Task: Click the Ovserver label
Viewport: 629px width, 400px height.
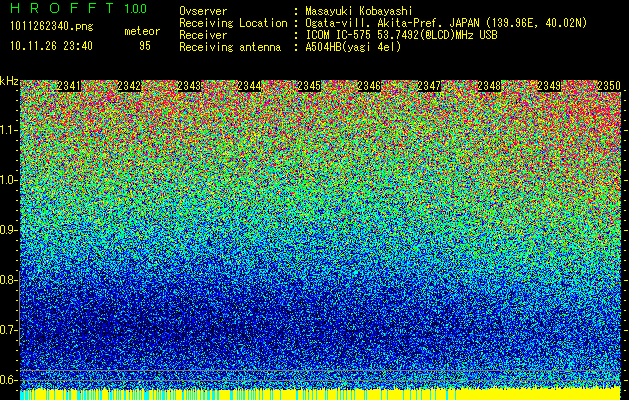Action: [203, 11]
